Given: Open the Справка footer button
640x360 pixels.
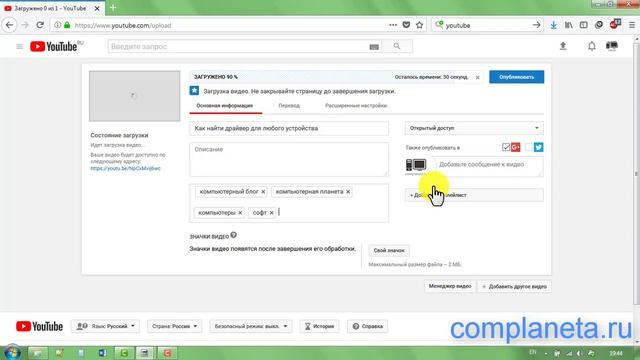Looking at the screenshot, I should point(367,326).
